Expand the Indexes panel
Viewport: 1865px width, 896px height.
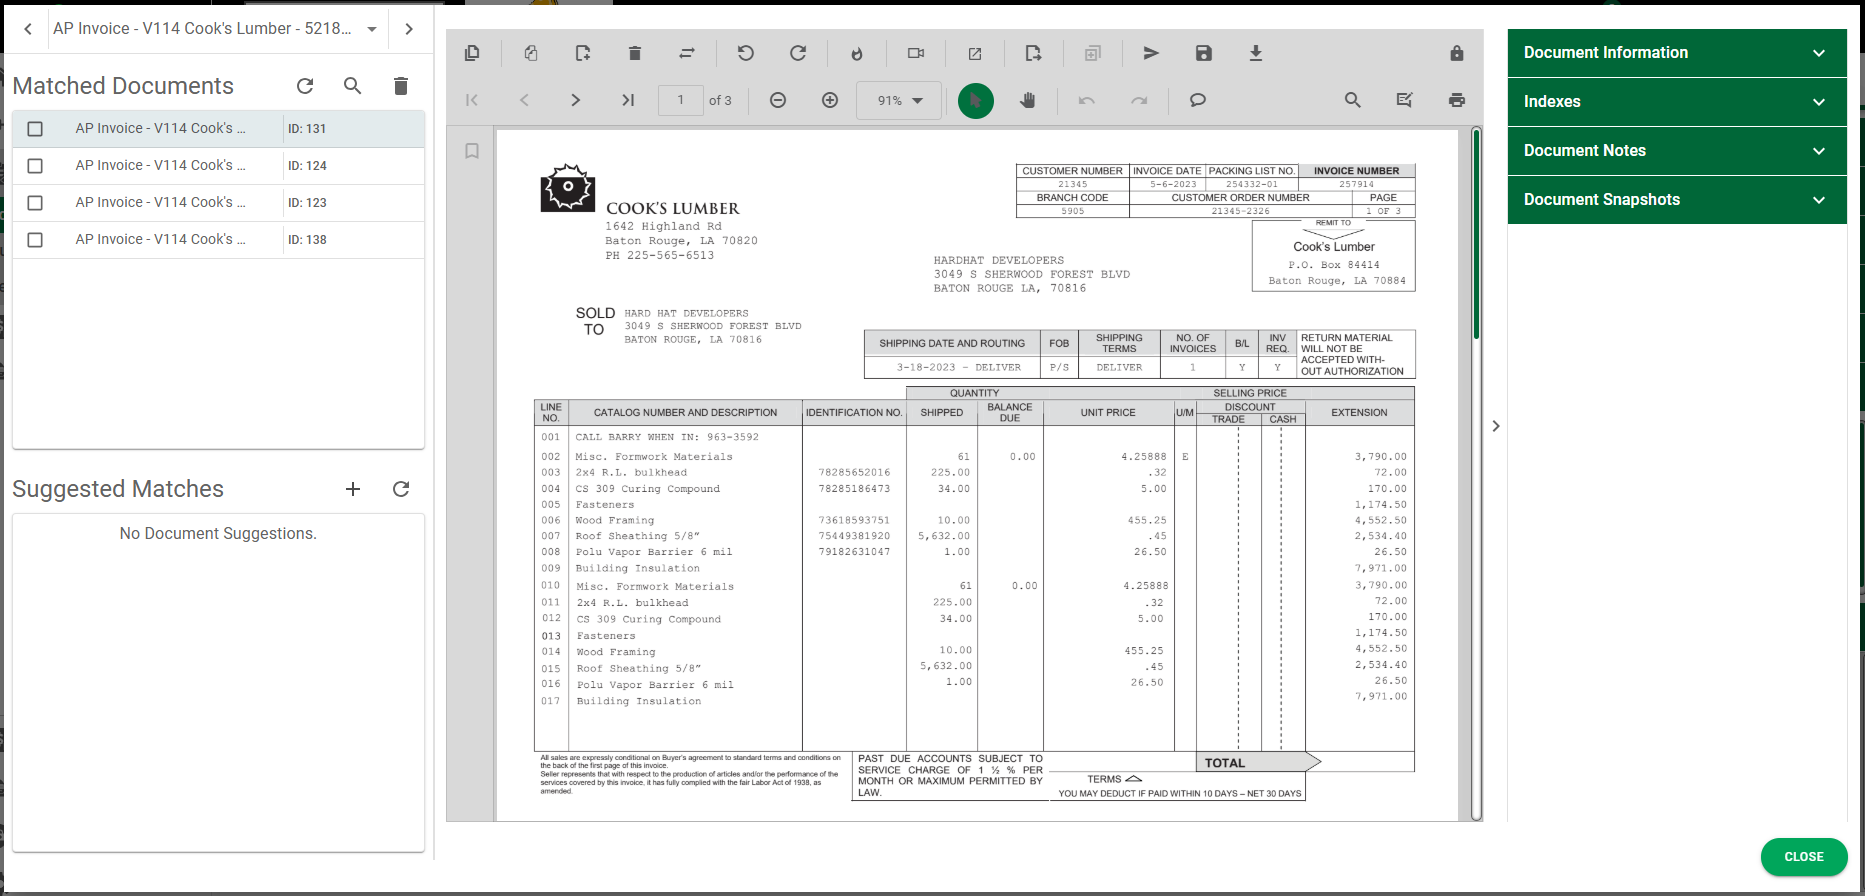[1677, 102]
